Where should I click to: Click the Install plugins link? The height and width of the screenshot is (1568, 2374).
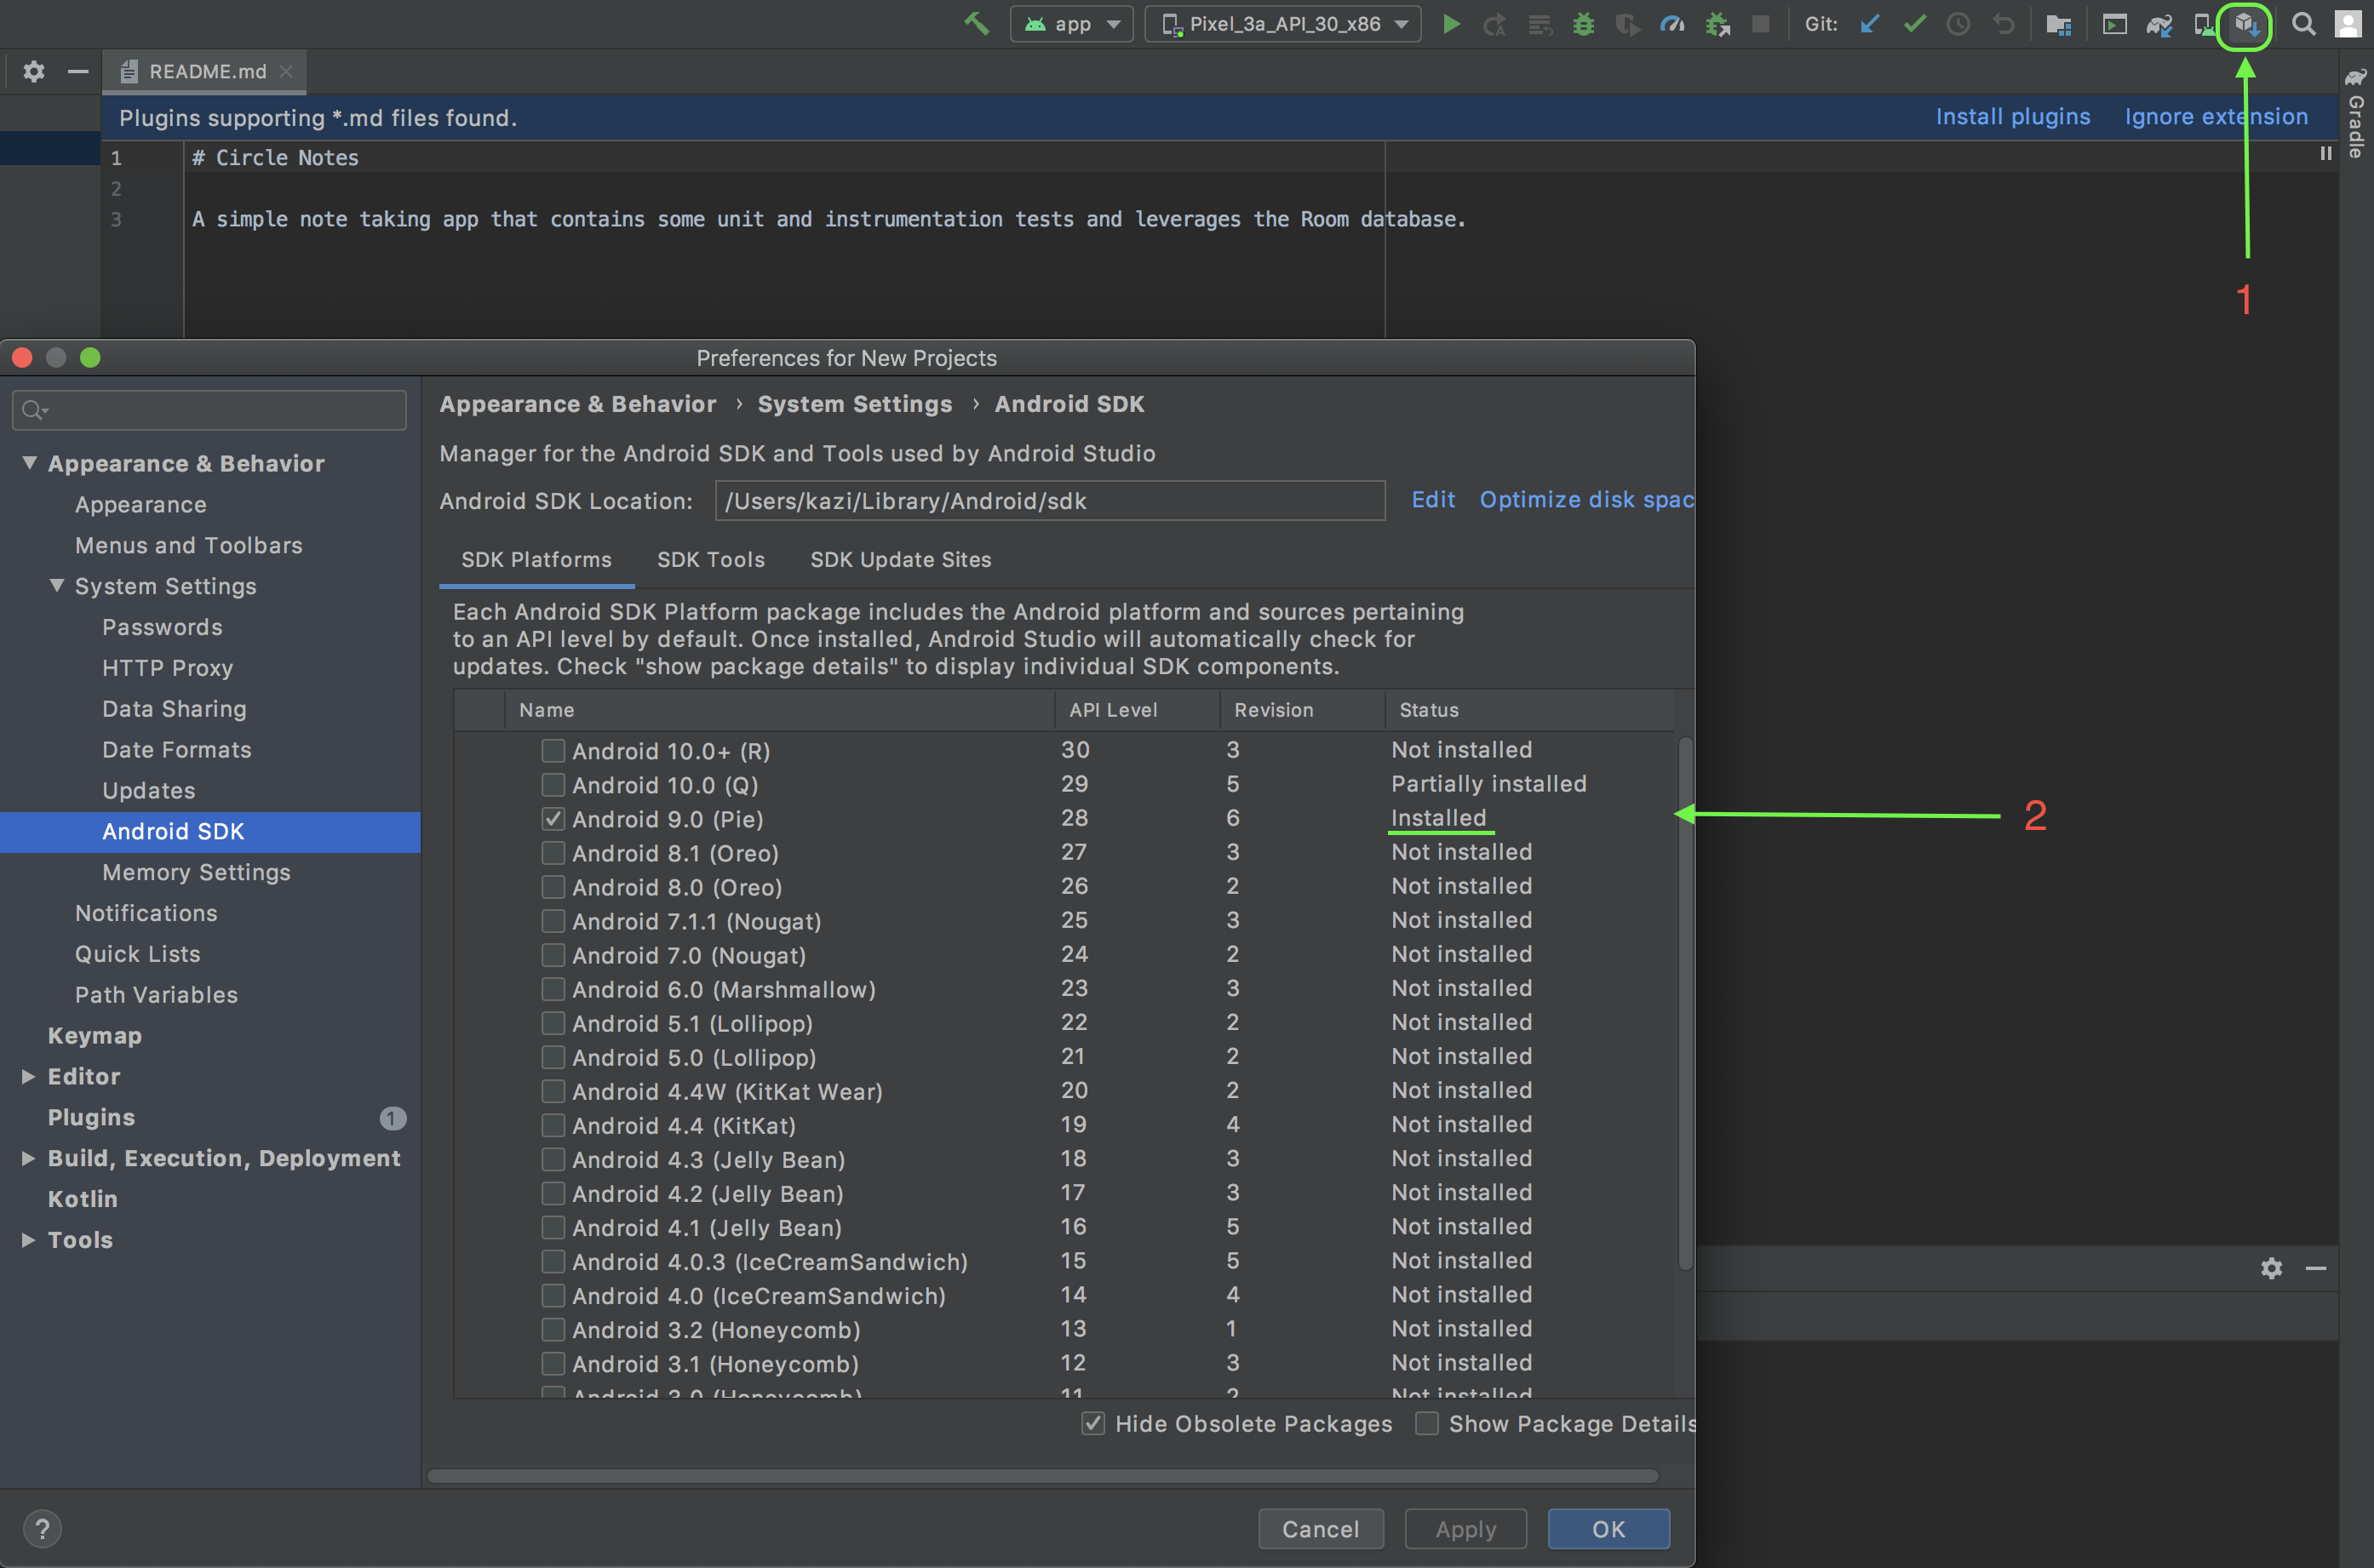[2013, 117]
